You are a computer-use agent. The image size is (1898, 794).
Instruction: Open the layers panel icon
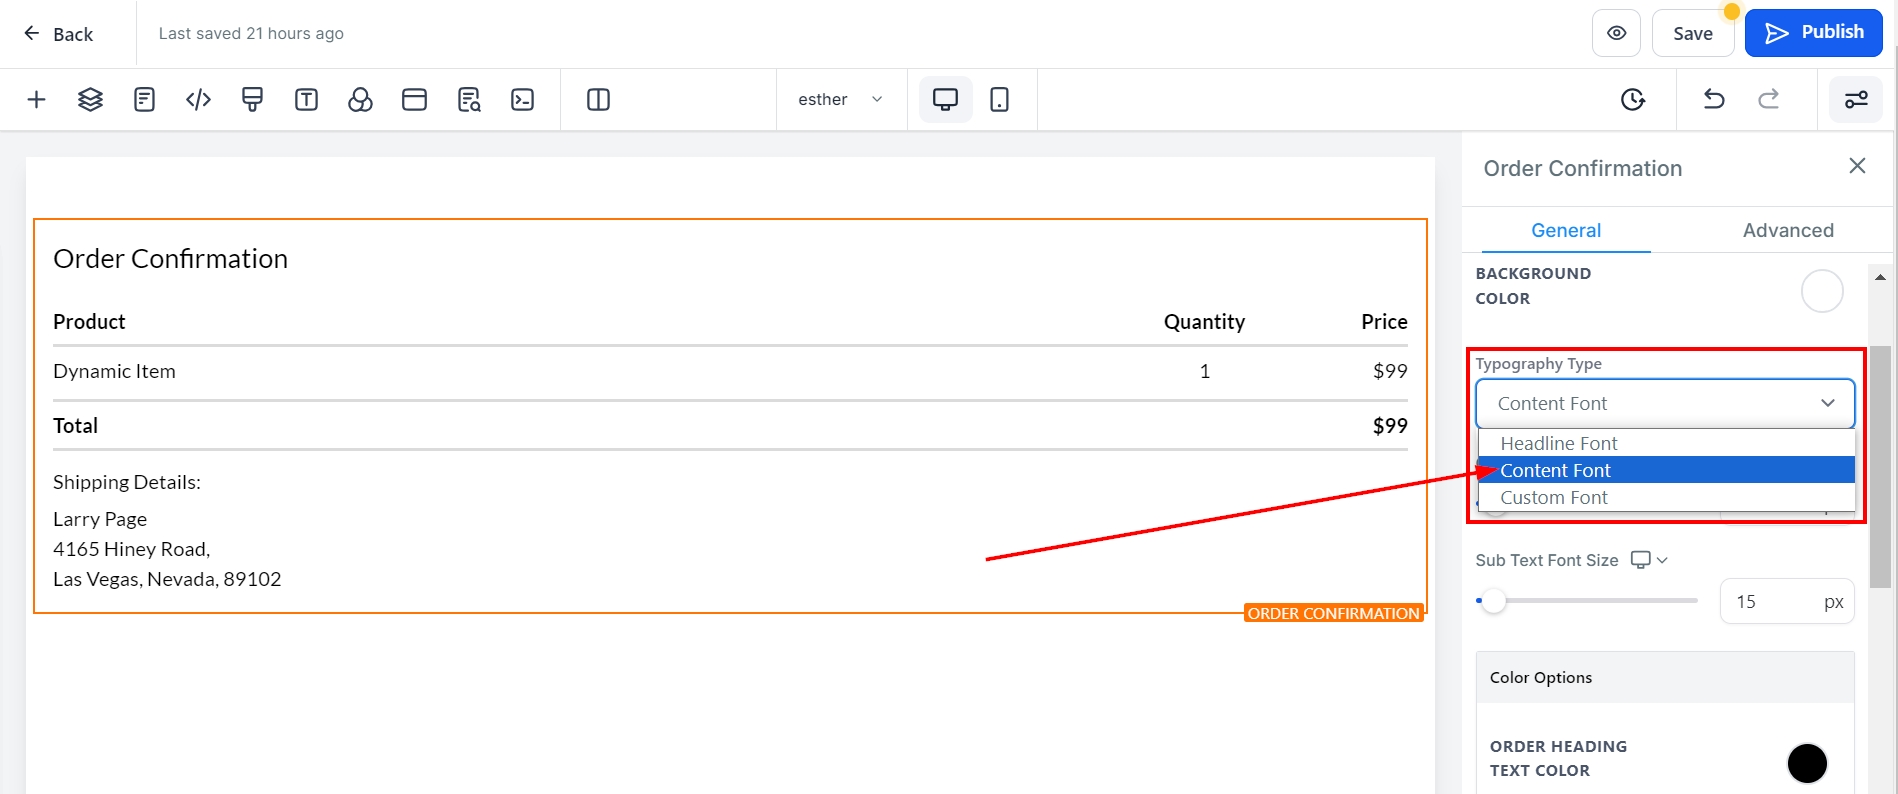(x=91, y=99)
